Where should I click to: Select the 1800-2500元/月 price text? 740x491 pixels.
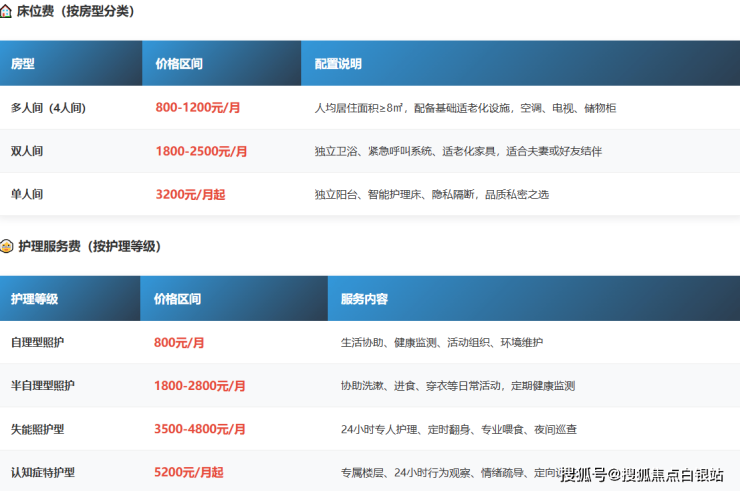click(x=201, y=152)
